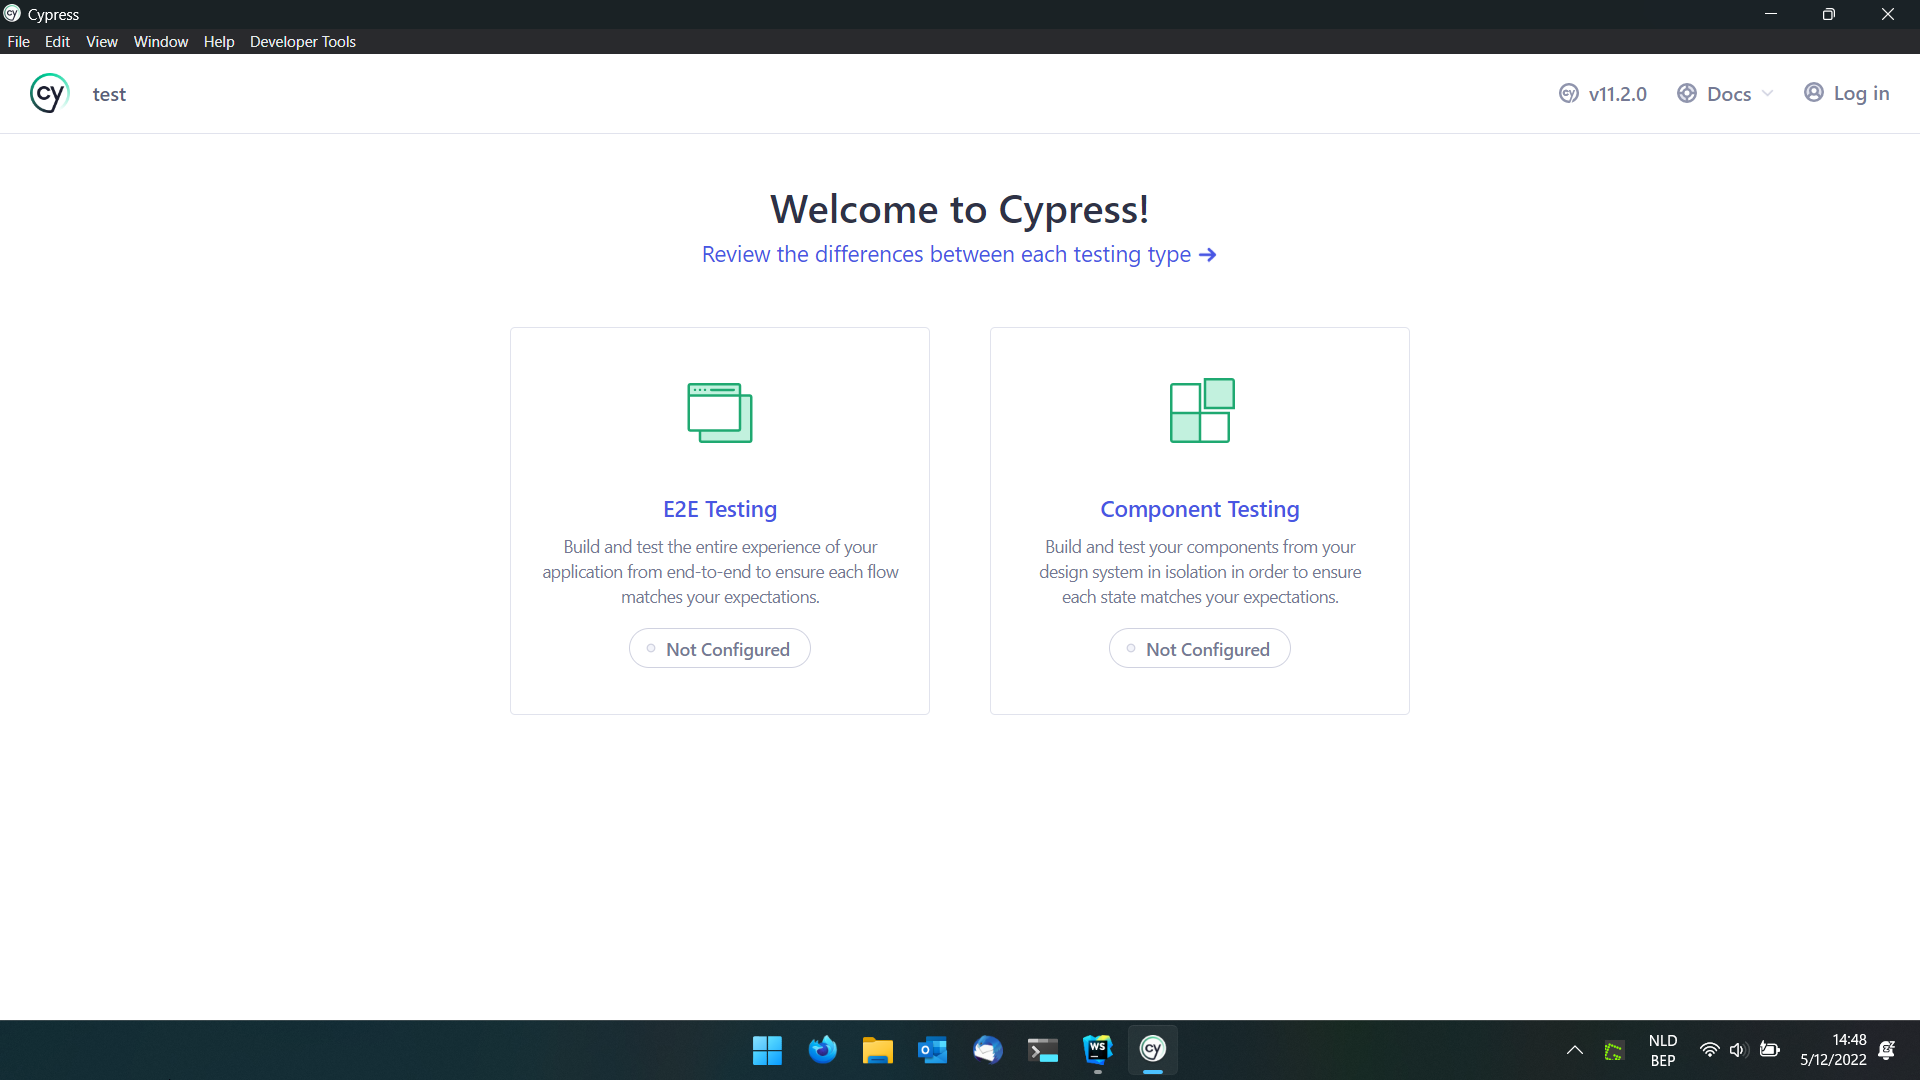Click the Log in button
1920x1080 pixels.
[x=1847, y=93]
